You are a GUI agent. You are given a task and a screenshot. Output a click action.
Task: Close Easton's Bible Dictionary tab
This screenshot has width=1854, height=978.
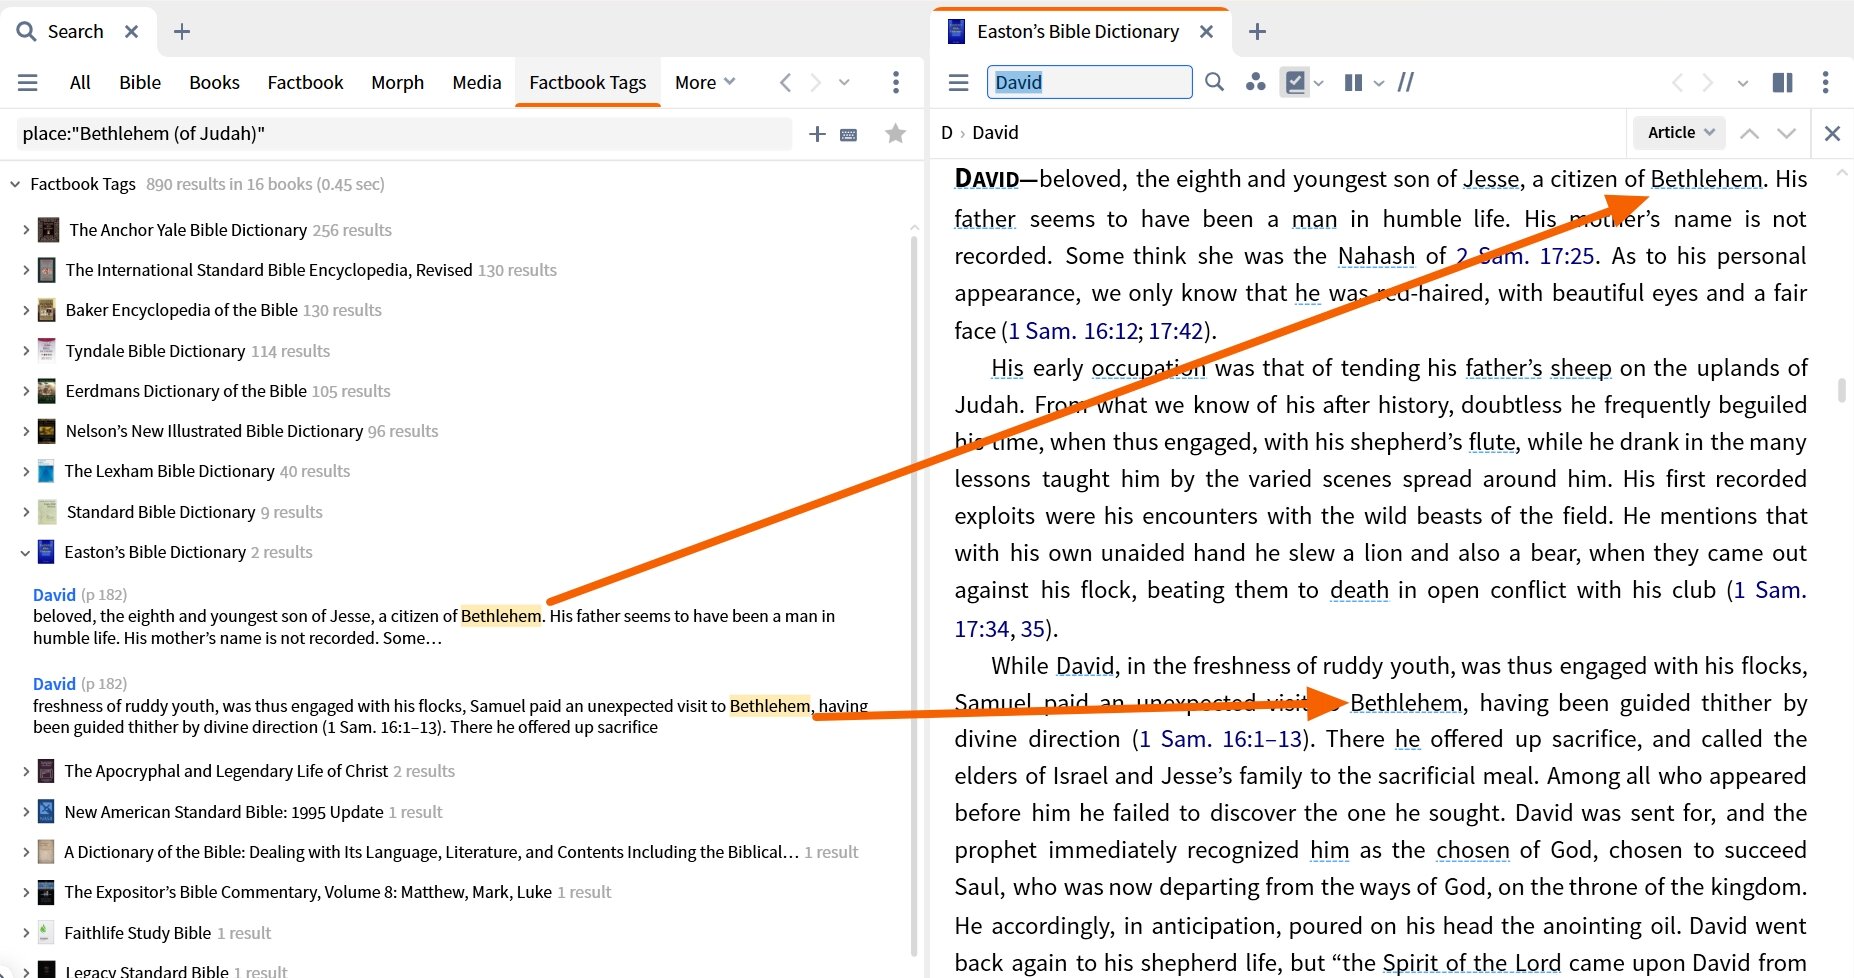coord(1206,32)
